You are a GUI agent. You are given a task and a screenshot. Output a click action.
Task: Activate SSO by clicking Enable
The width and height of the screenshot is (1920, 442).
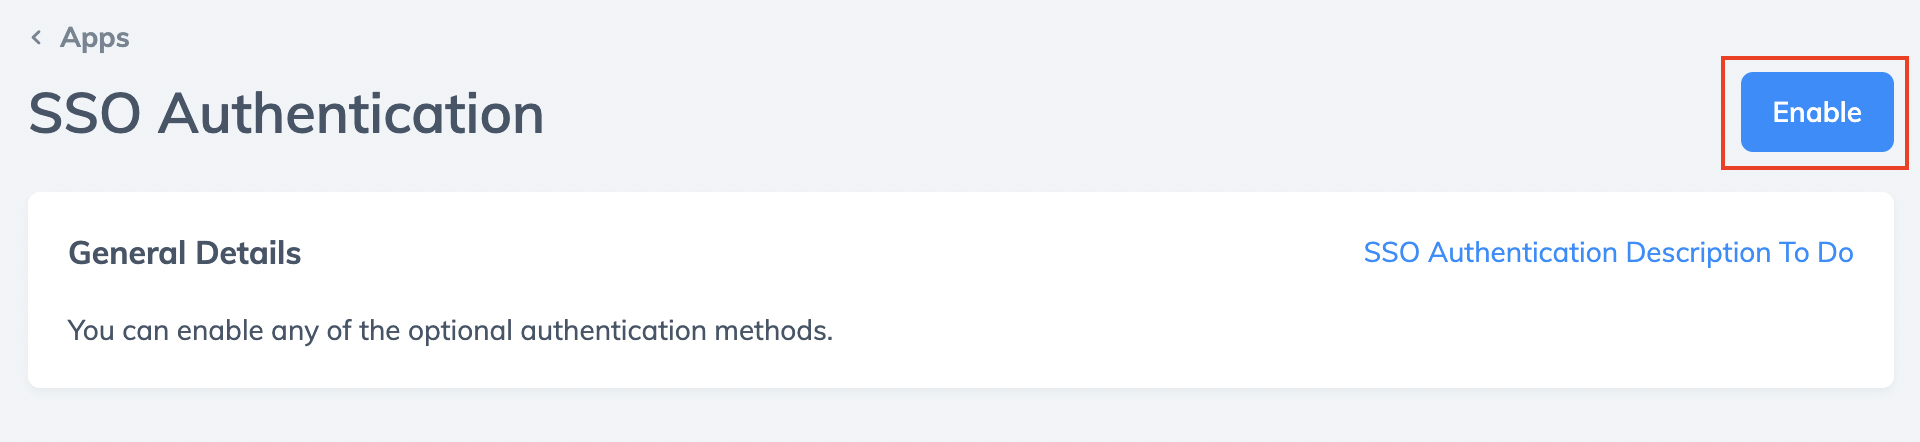pos(1816,112)
